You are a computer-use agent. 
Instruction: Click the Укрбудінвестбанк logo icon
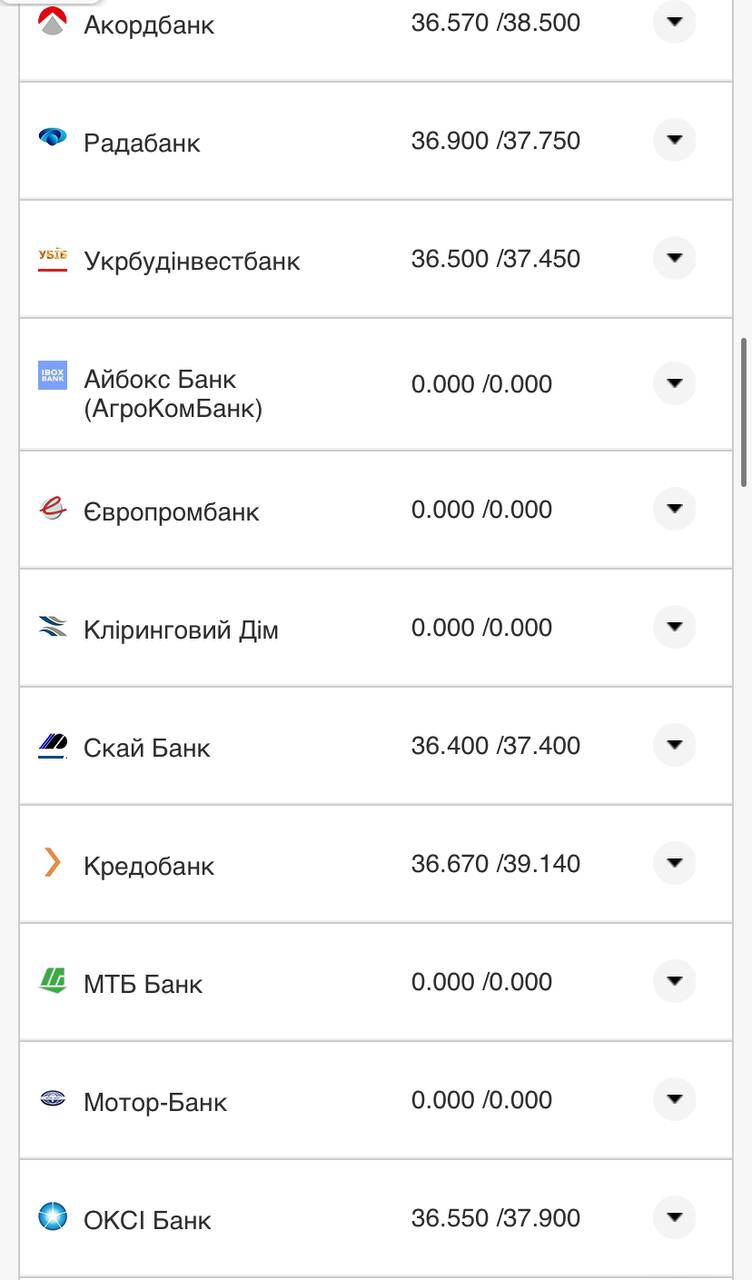coord(52,259)
